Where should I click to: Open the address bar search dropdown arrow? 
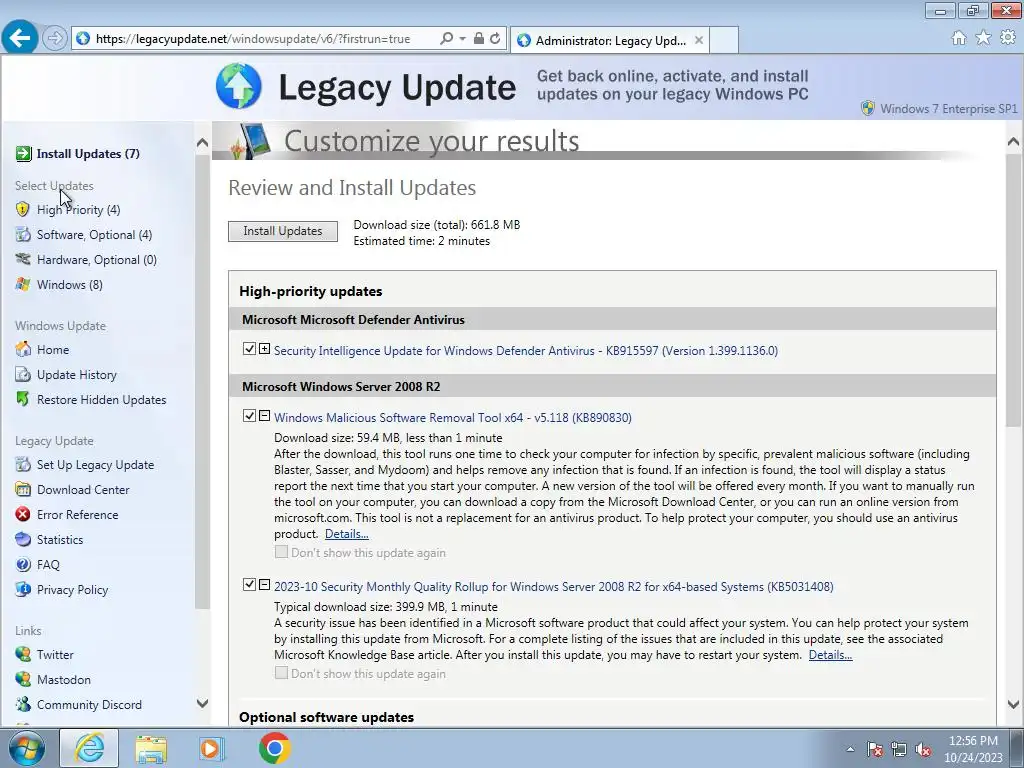(462, 39)
